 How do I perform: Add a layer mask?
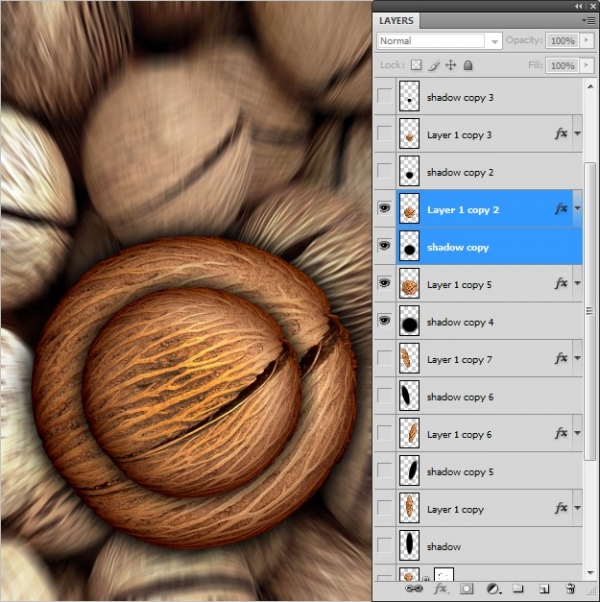(466, 588)
